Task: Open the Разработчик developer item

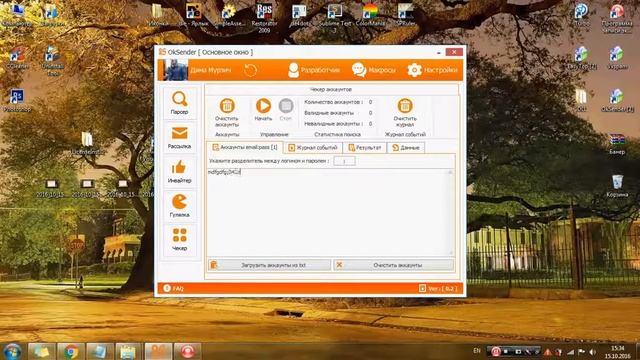Action: 313,70
